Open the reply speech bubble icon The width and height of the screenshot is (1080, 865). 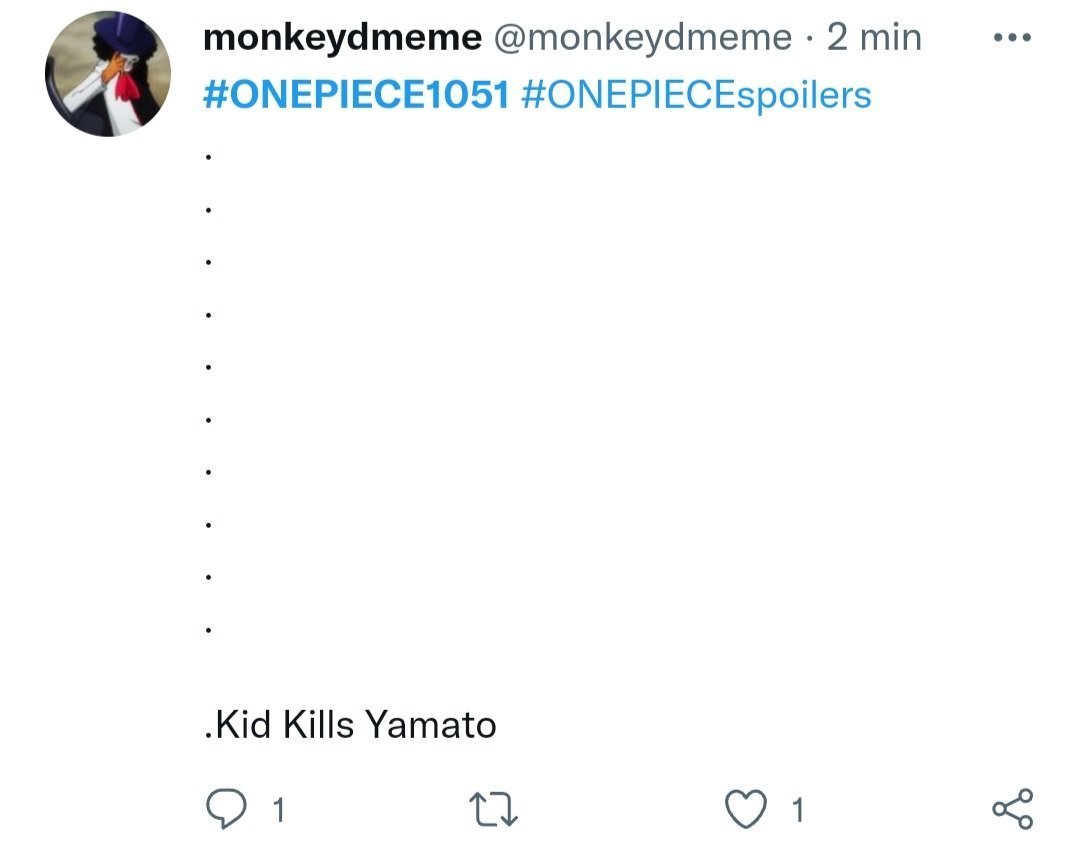click(226, 808)
